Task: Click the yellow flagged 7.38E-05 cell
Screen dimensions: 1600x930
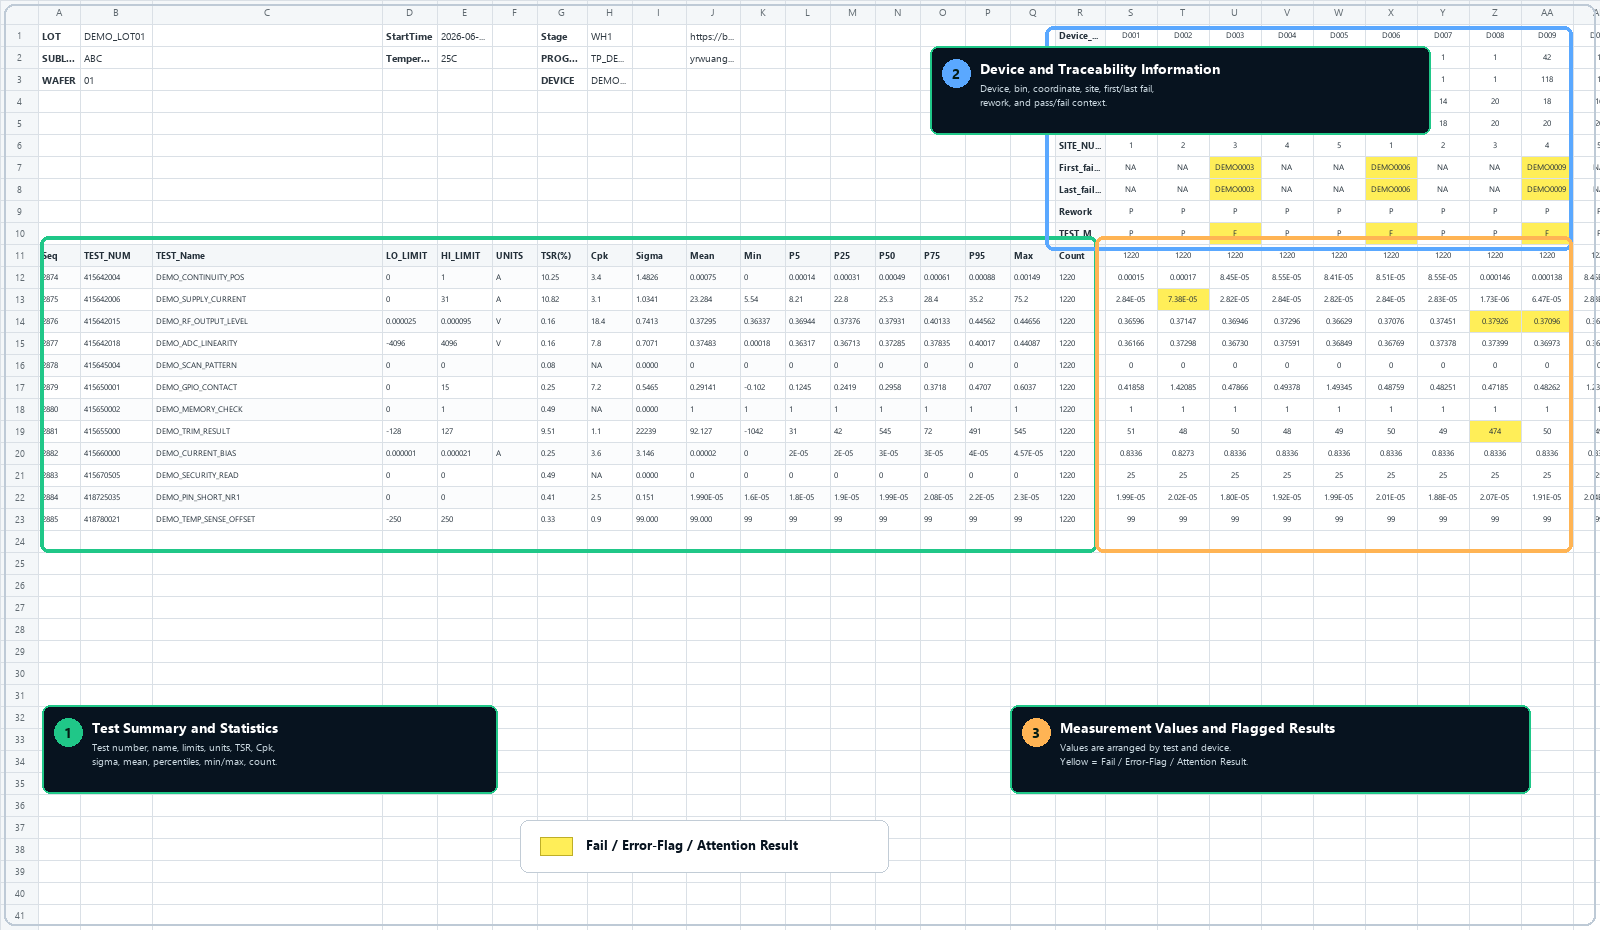Action: (1183, 300)
